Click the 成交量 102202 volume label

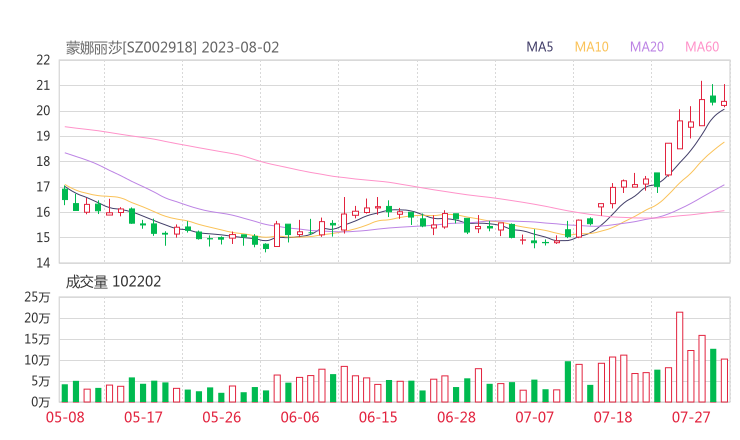click(x=113, y=282)
